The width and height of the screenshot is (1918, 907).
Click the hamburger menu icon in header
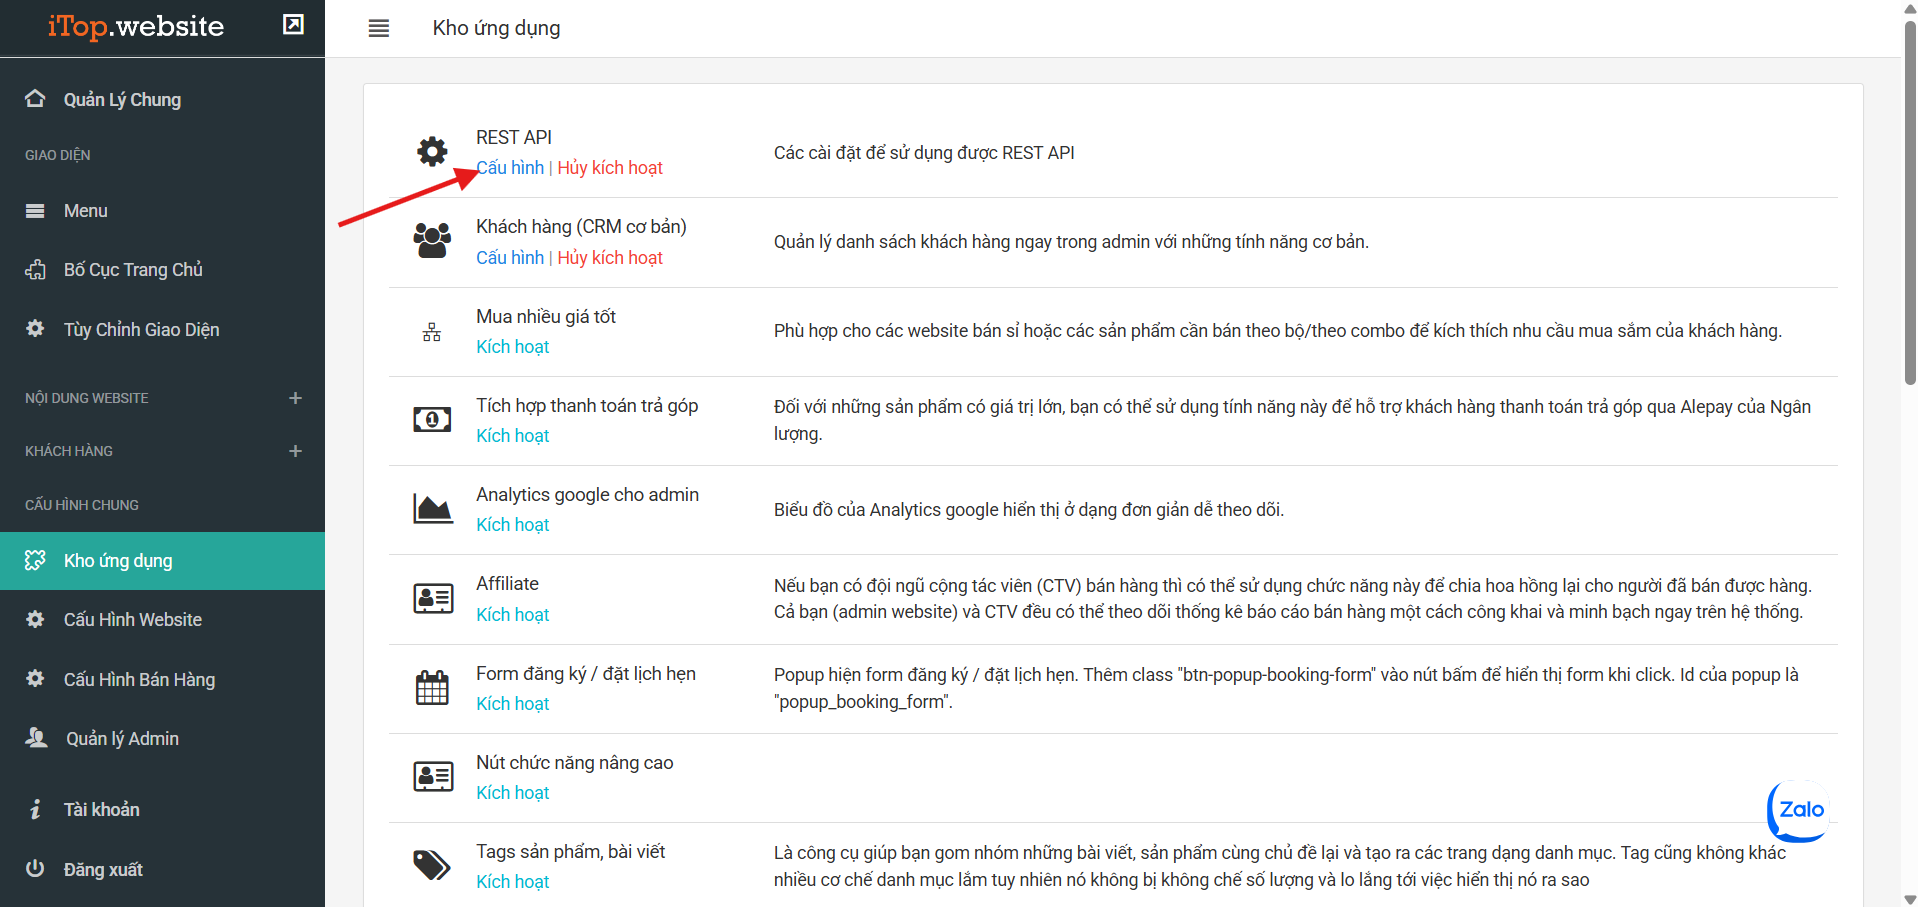click(x=378, y=28)
